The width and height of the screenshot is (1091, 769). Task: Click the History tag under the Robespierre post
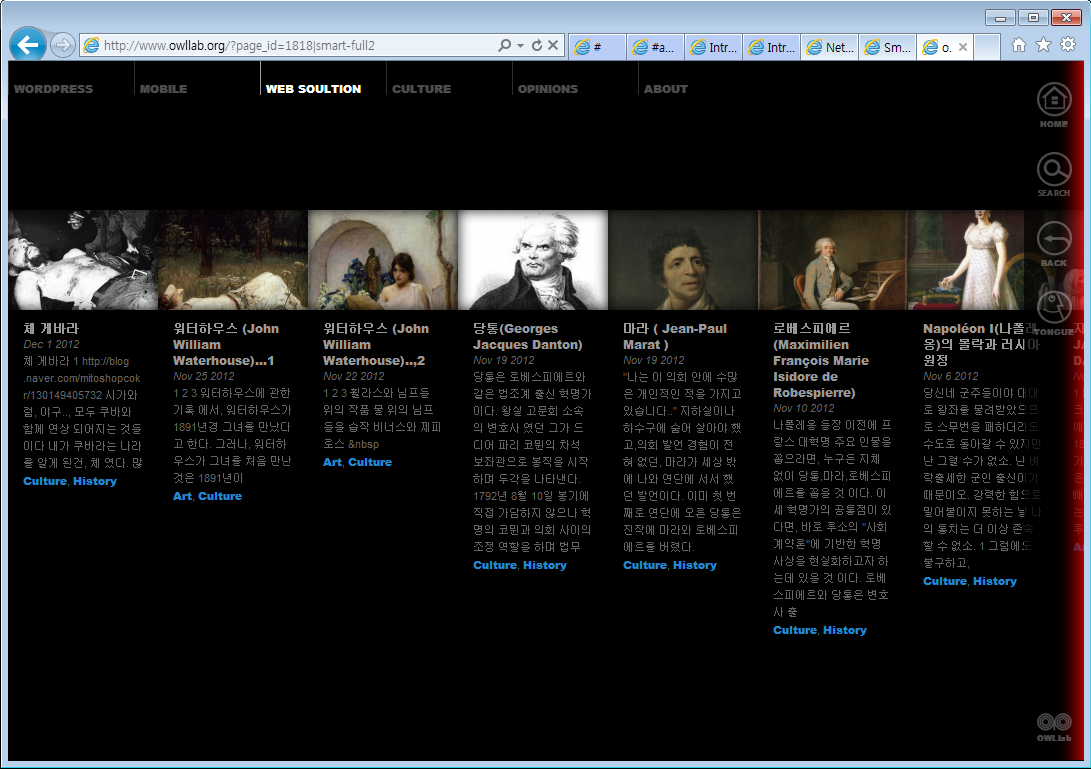pos(845,630)
